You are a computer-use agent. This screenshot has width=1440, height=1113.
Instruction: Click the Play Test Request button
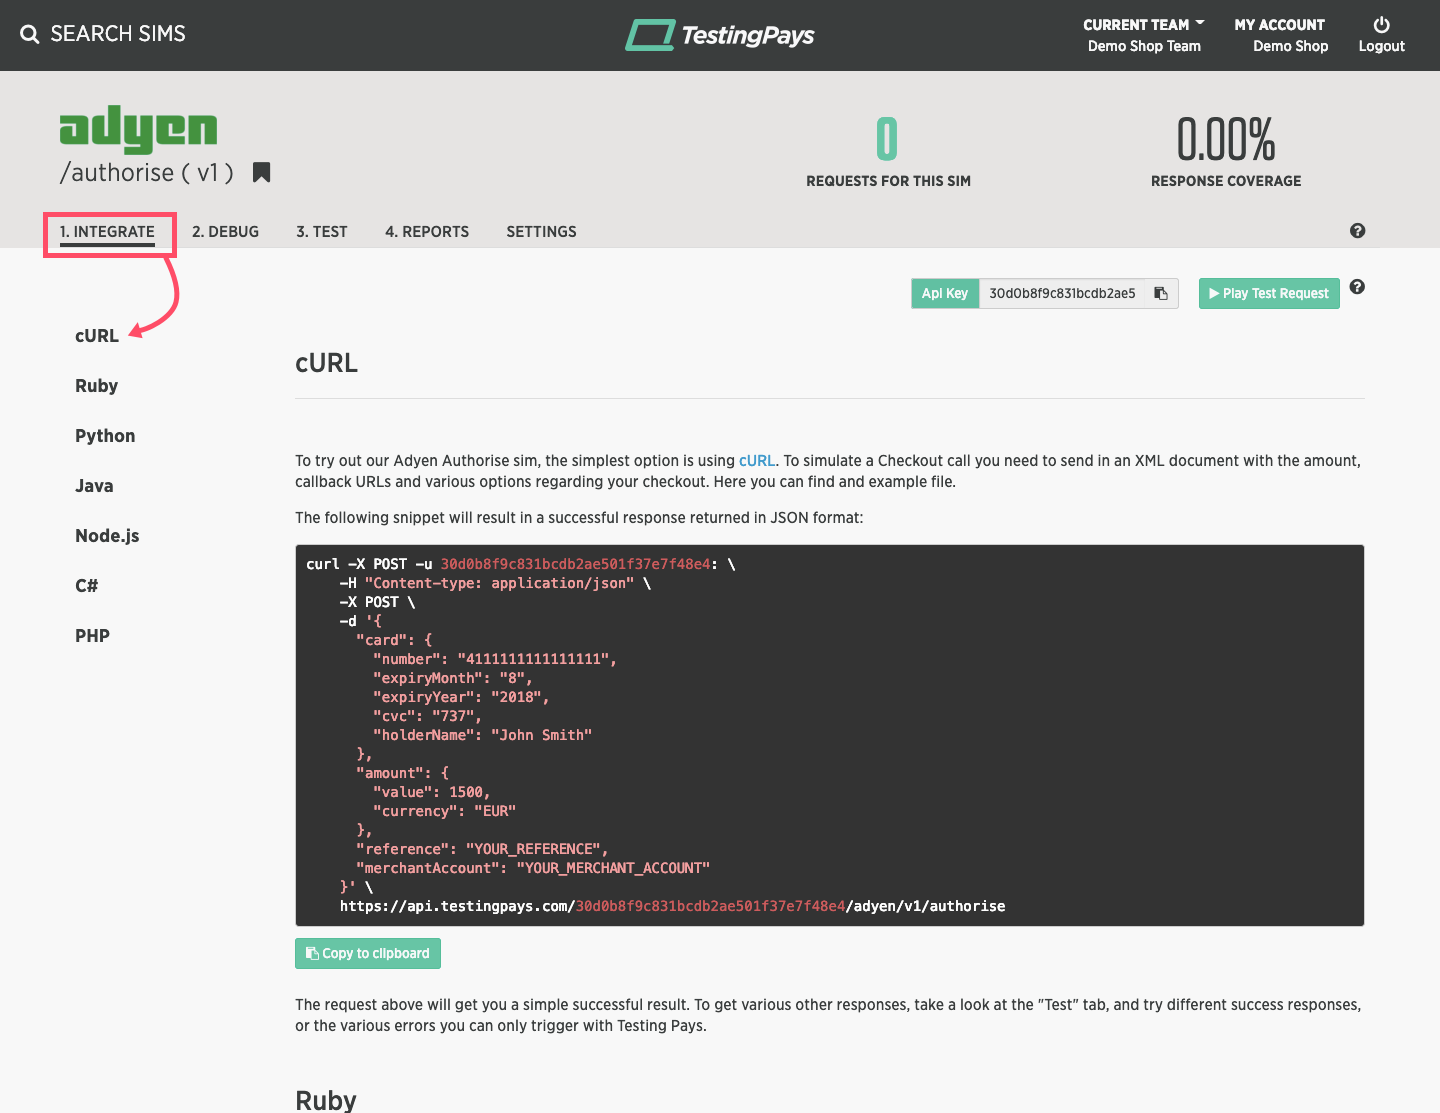1269,293
